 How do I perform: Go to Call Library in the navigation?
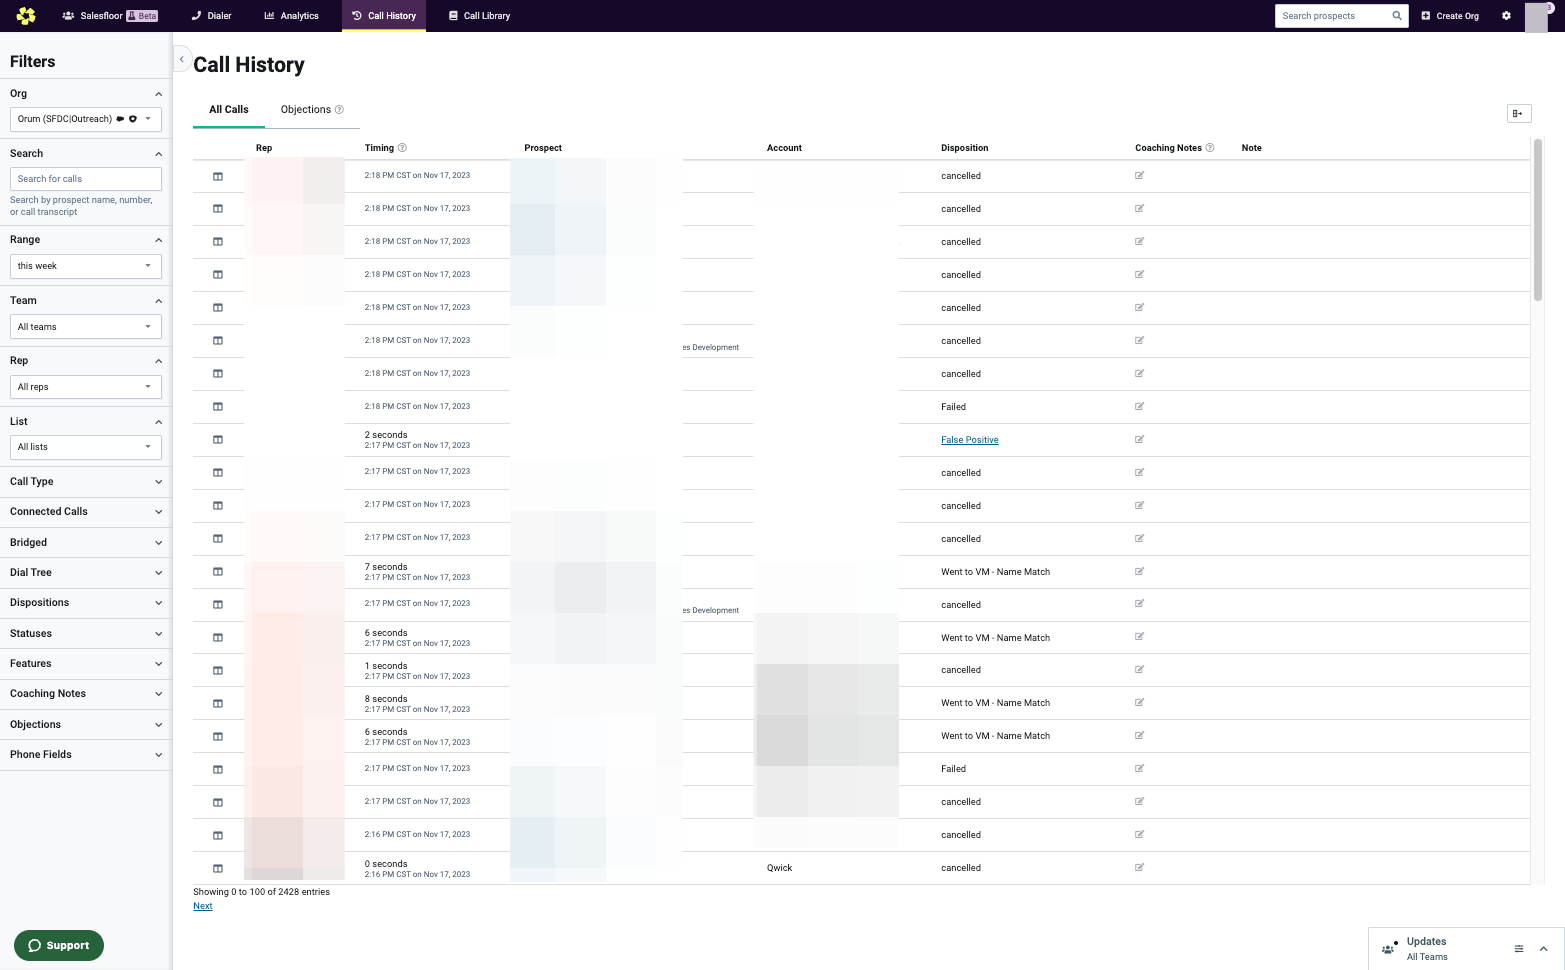coord(480,16)
